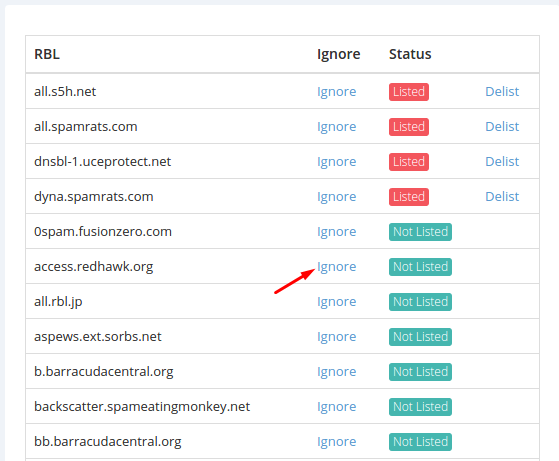The height and width of the screenshot is (461, 559).
Task: Ignore the all.rbl.jp entry
Action: click(337, 301)
